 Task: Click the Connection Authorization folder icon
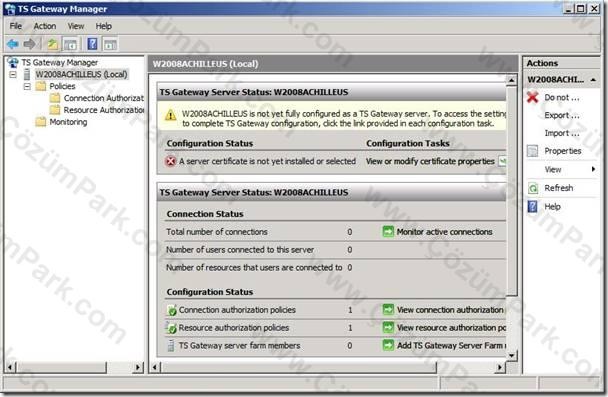[55, 98]
